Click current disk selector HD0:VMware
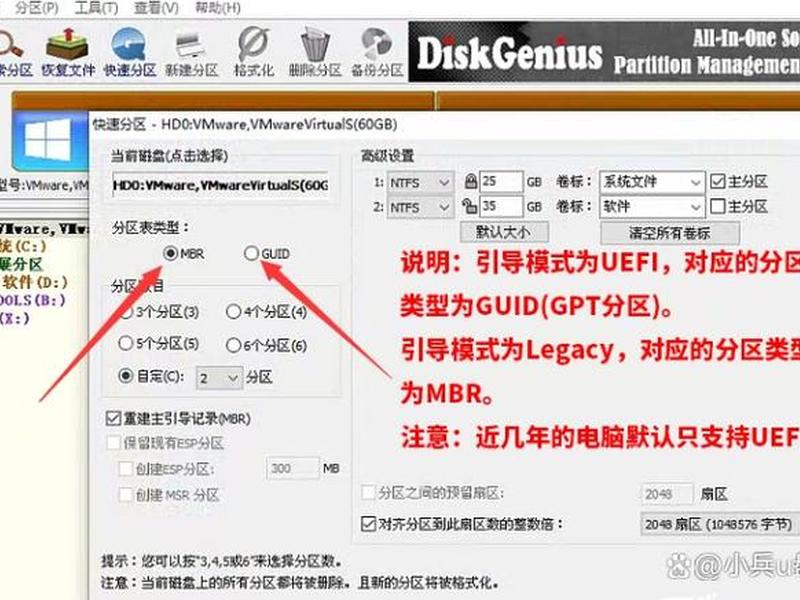The height and width of the screenshot is (600, 800). tap(220, 185)
